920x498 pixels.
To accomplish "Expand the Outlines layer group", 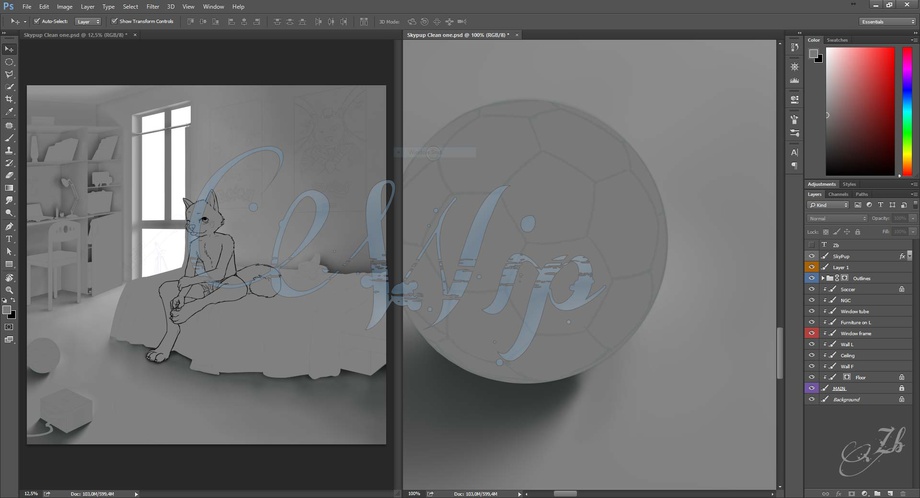I will coord(823,278).
